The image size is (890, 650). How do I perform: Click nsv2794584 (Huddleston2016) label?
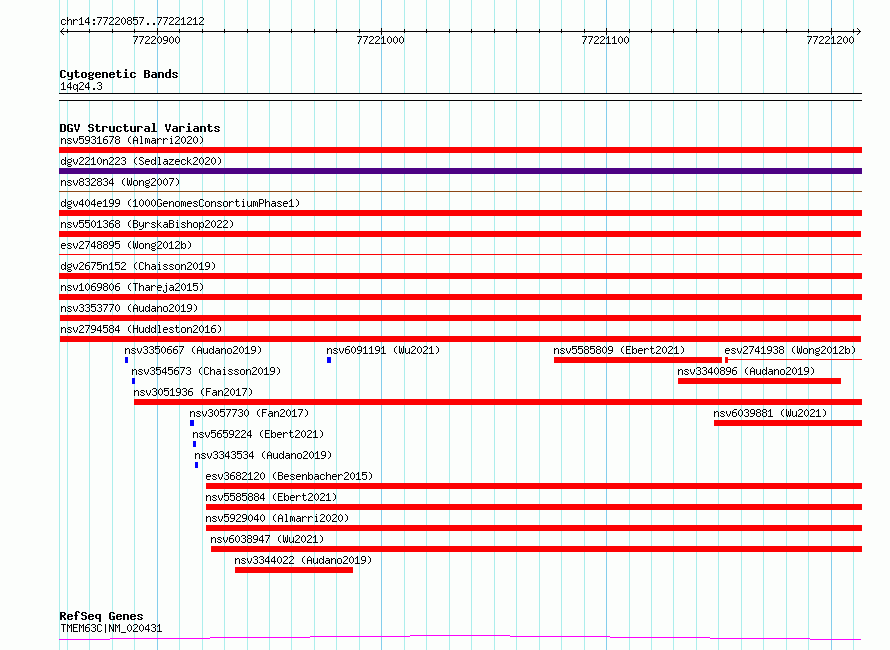[x=141, y=329]
